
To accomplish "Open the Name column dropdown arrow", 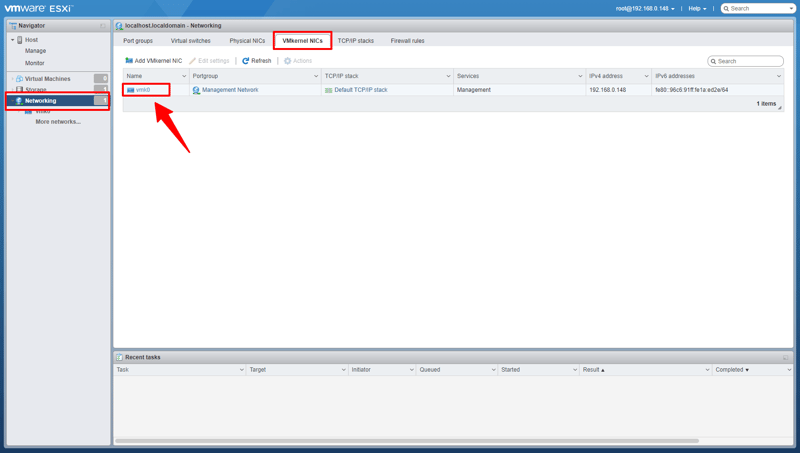I will pos(184,76).
